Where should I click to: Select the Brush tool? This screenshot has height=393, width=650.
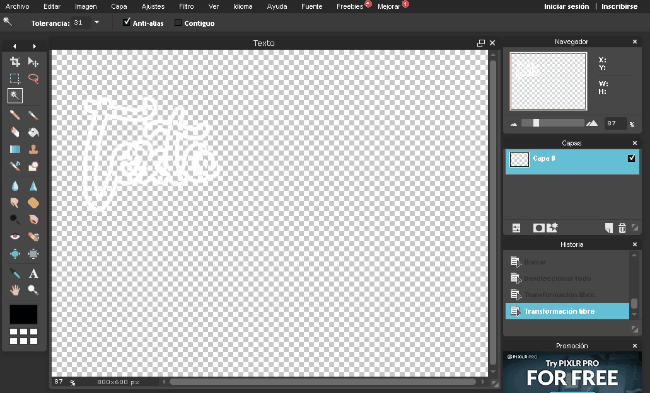tap(33, 115)
